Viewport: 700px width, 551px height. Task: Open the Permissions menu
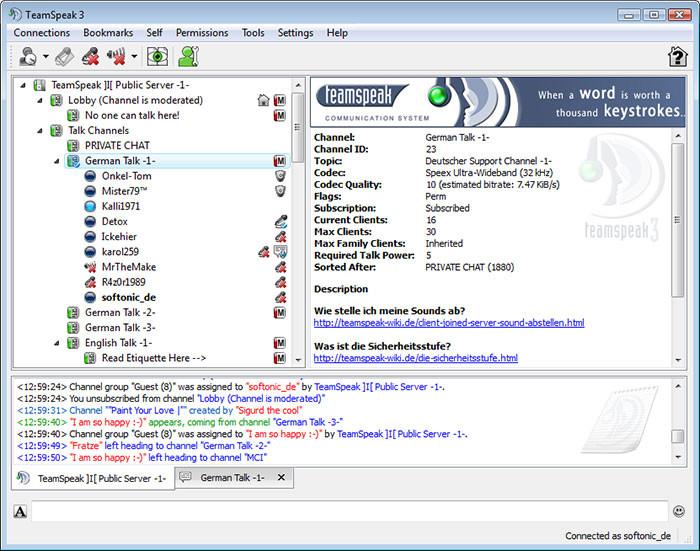[202, 33]
